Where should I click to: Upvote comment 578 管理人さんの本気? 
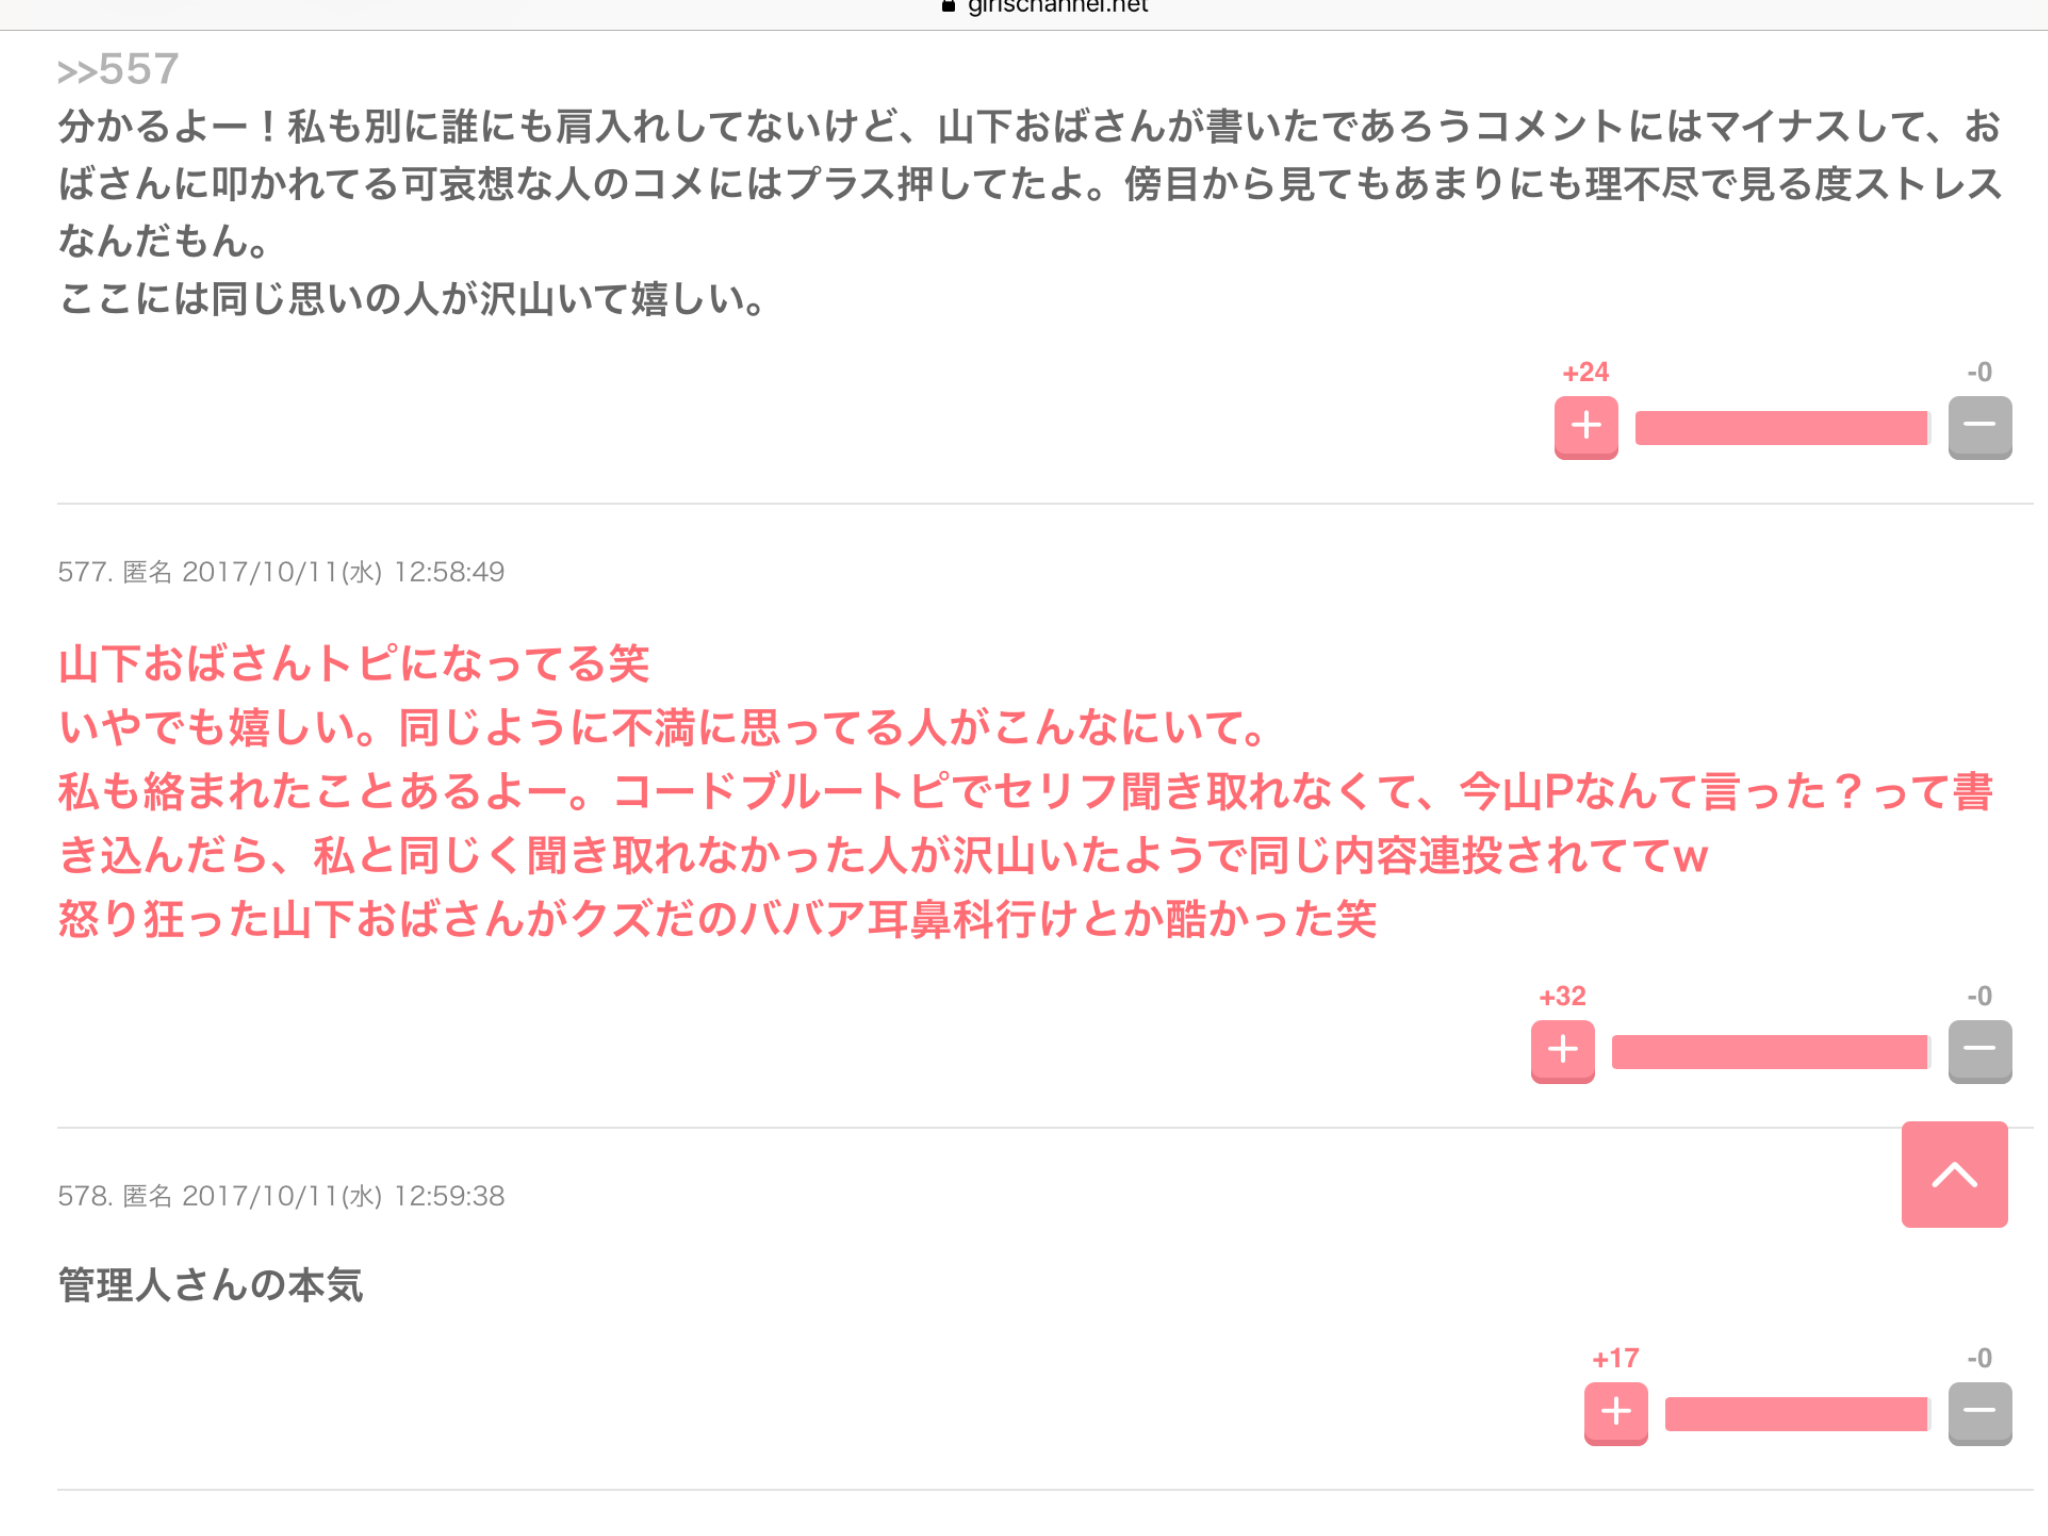1616,1413
